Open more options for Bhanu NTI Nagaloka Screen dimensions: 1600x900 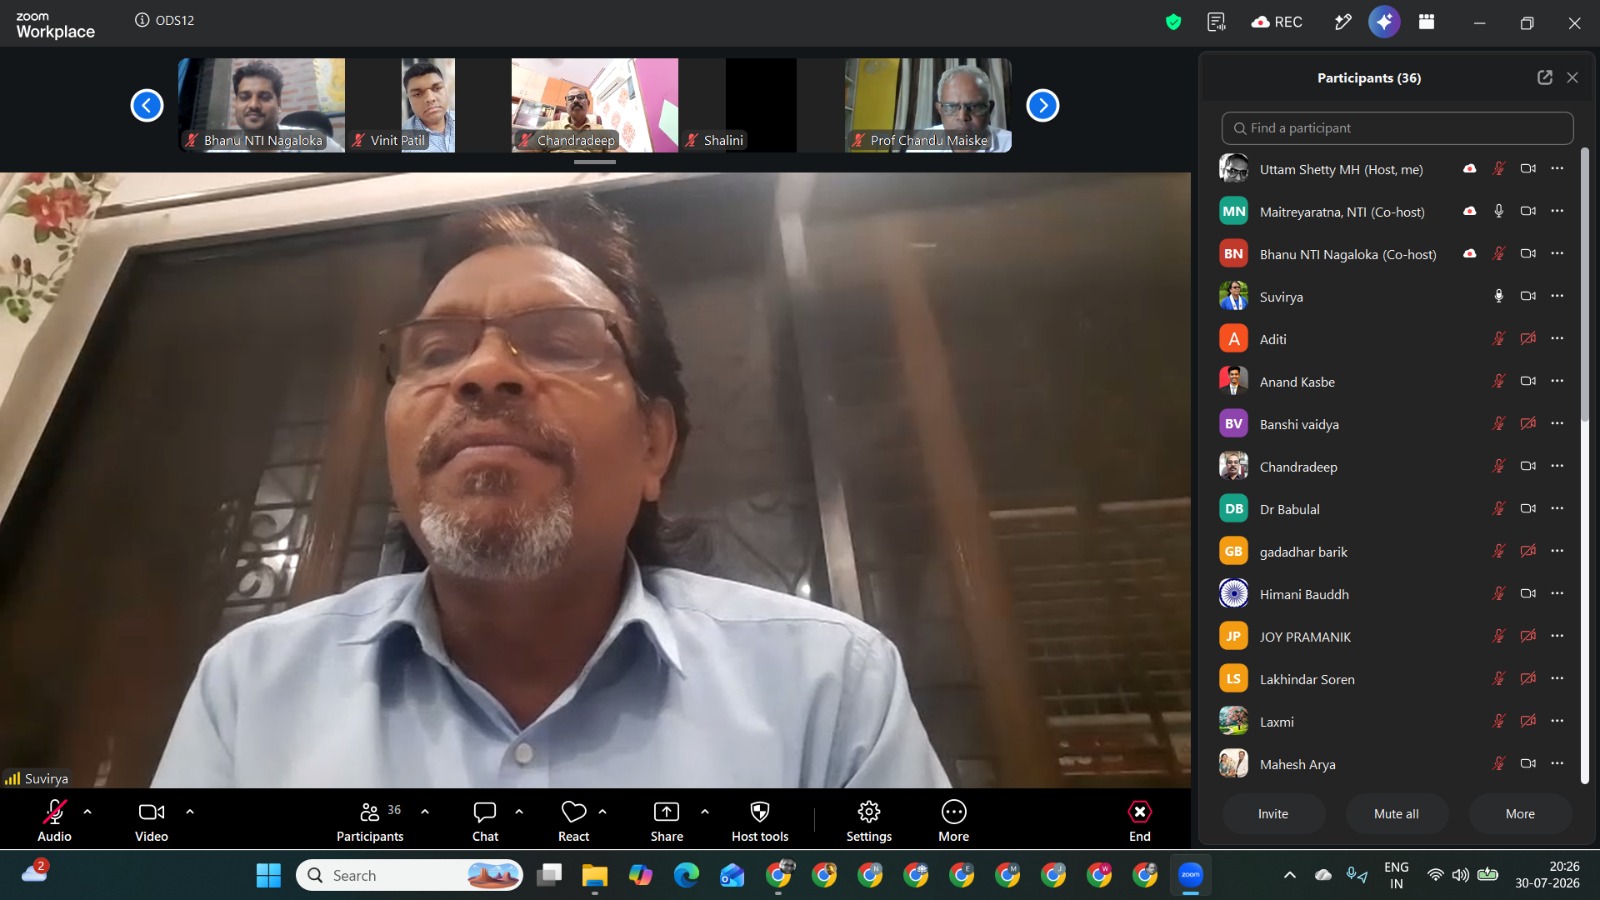pos(1557,254)
